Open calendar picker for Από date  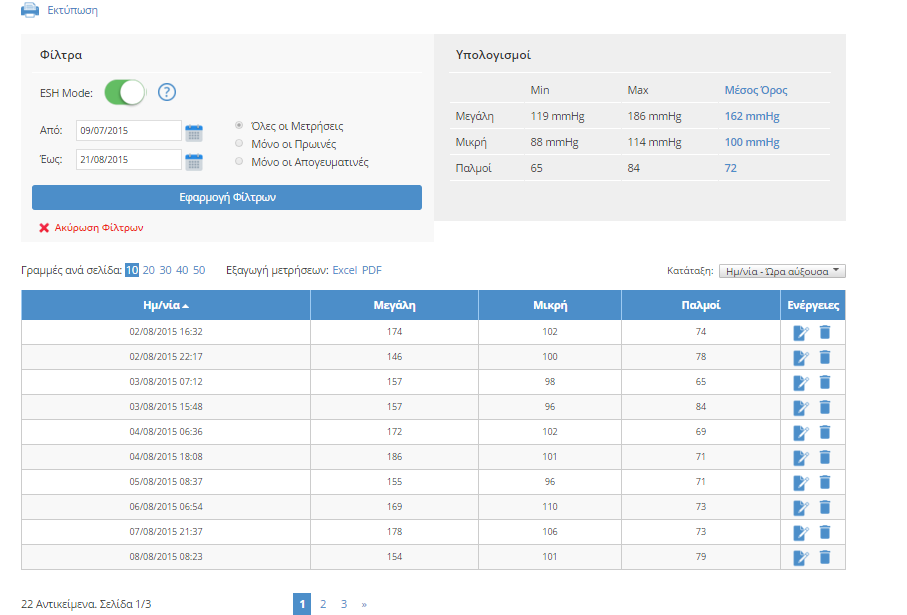click(x=194, y=131)
